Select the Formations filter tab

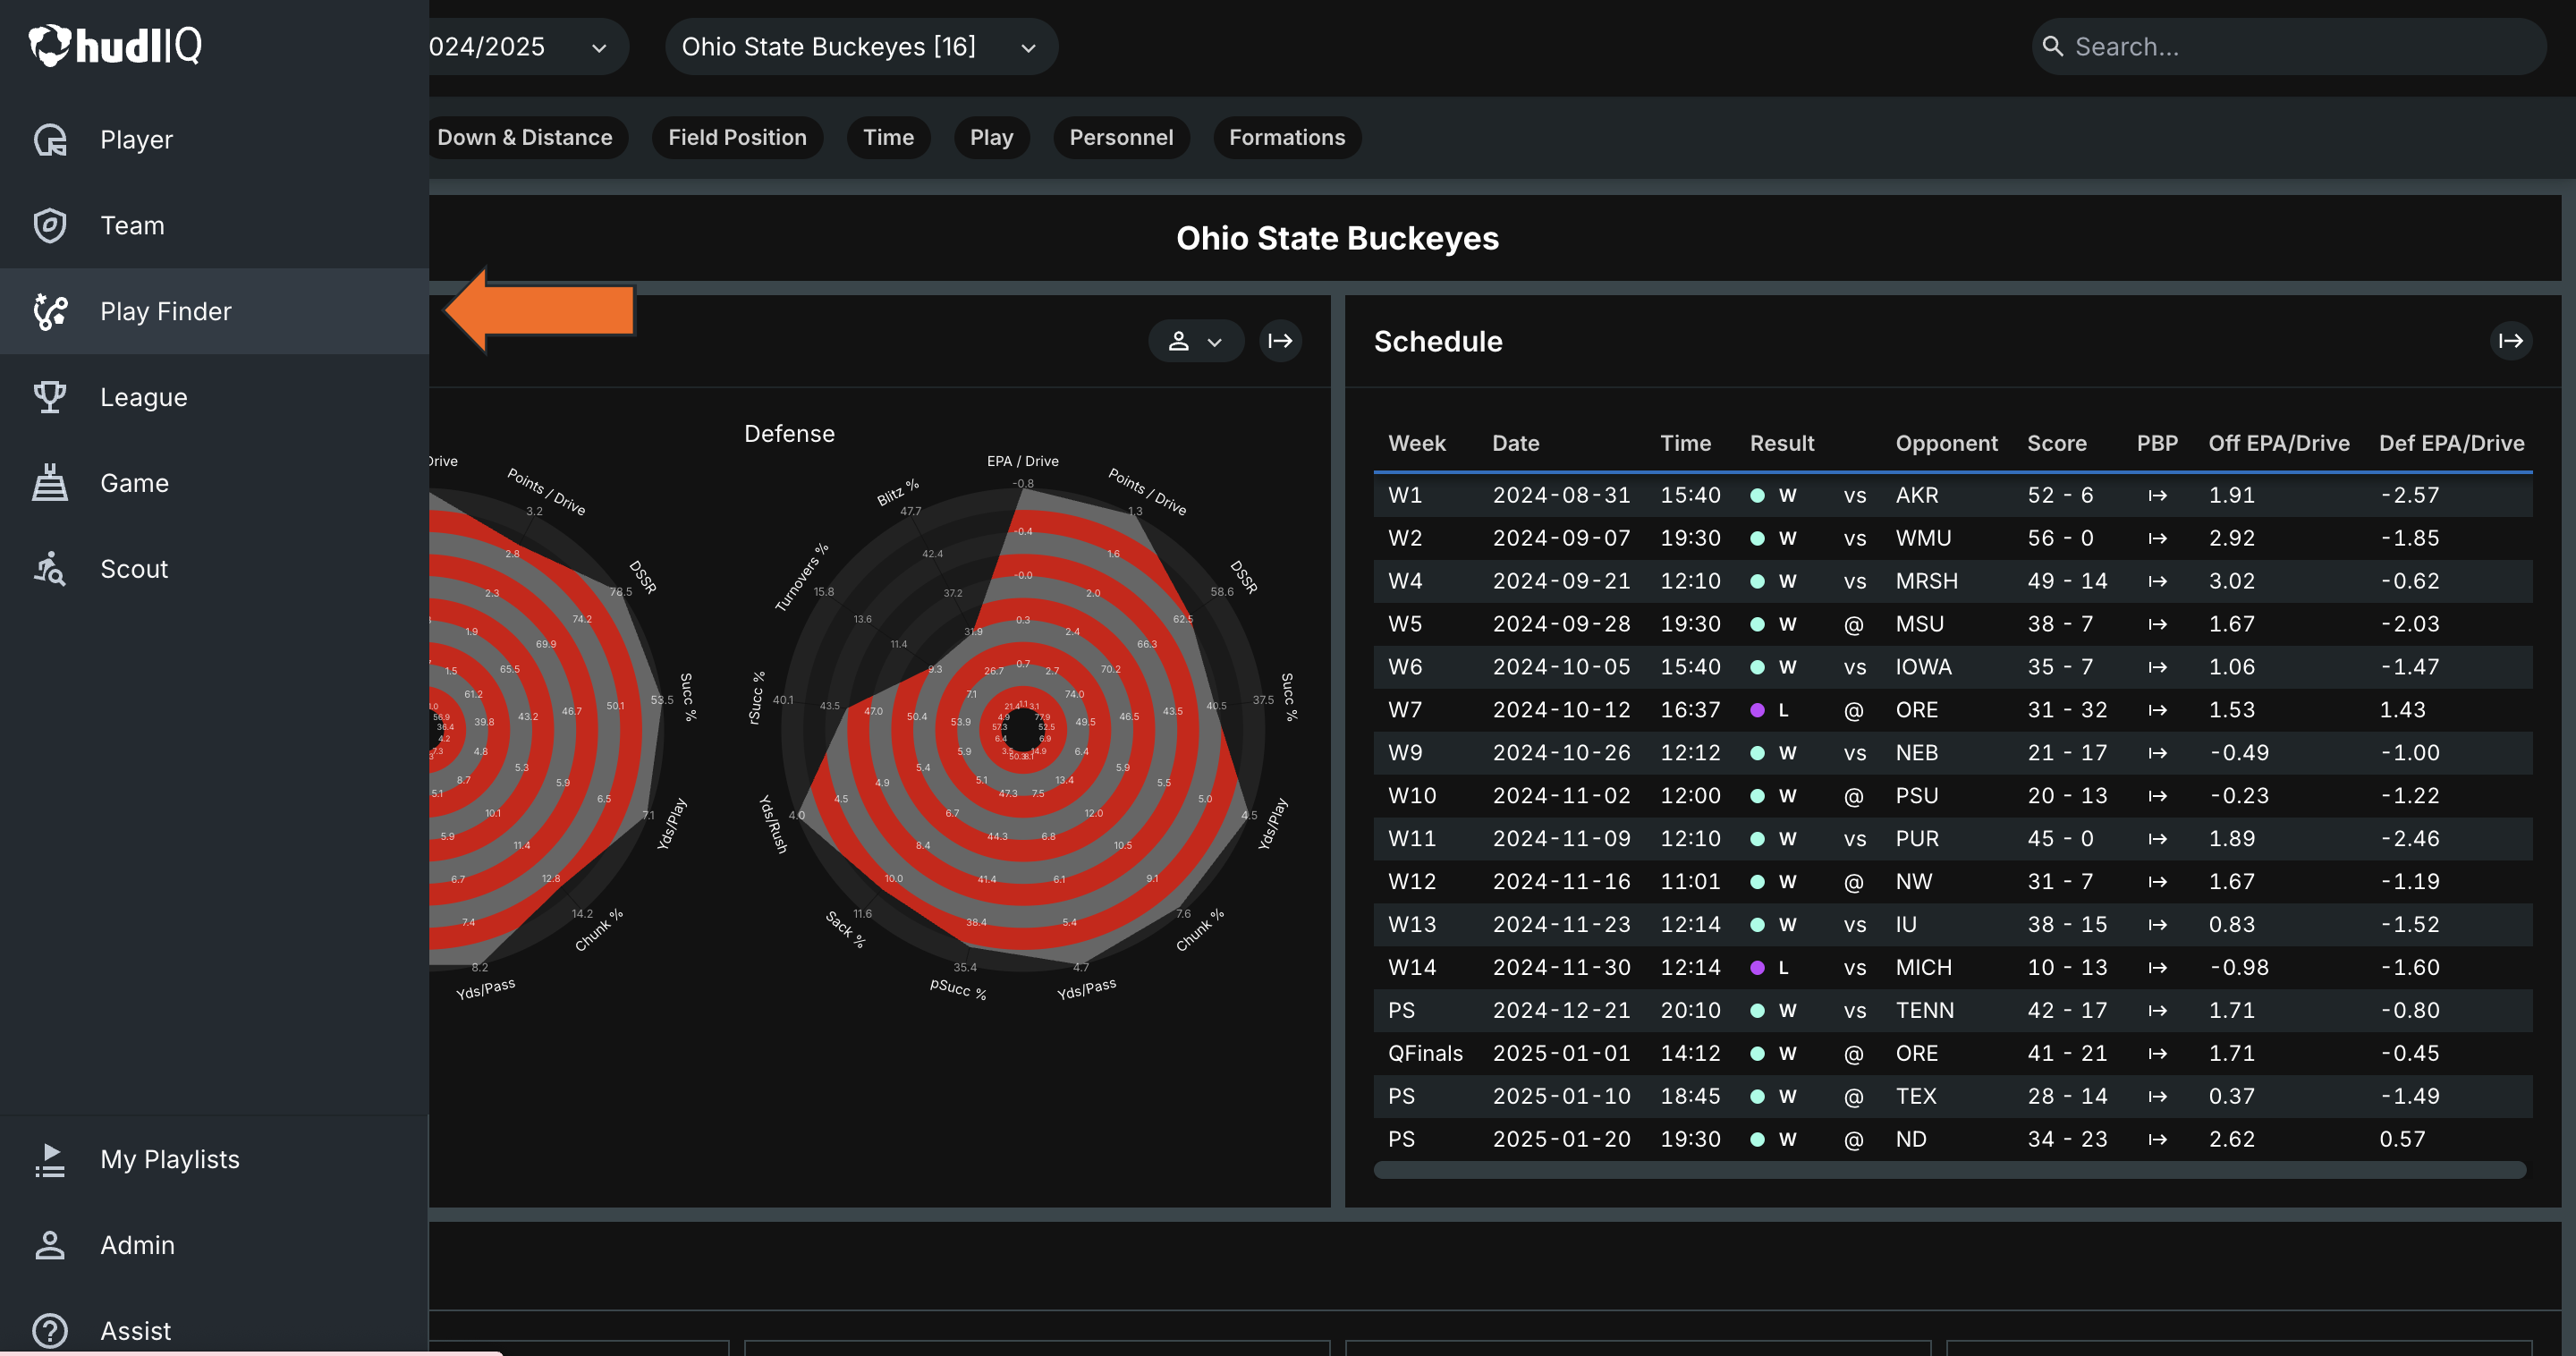(1287, 138)
